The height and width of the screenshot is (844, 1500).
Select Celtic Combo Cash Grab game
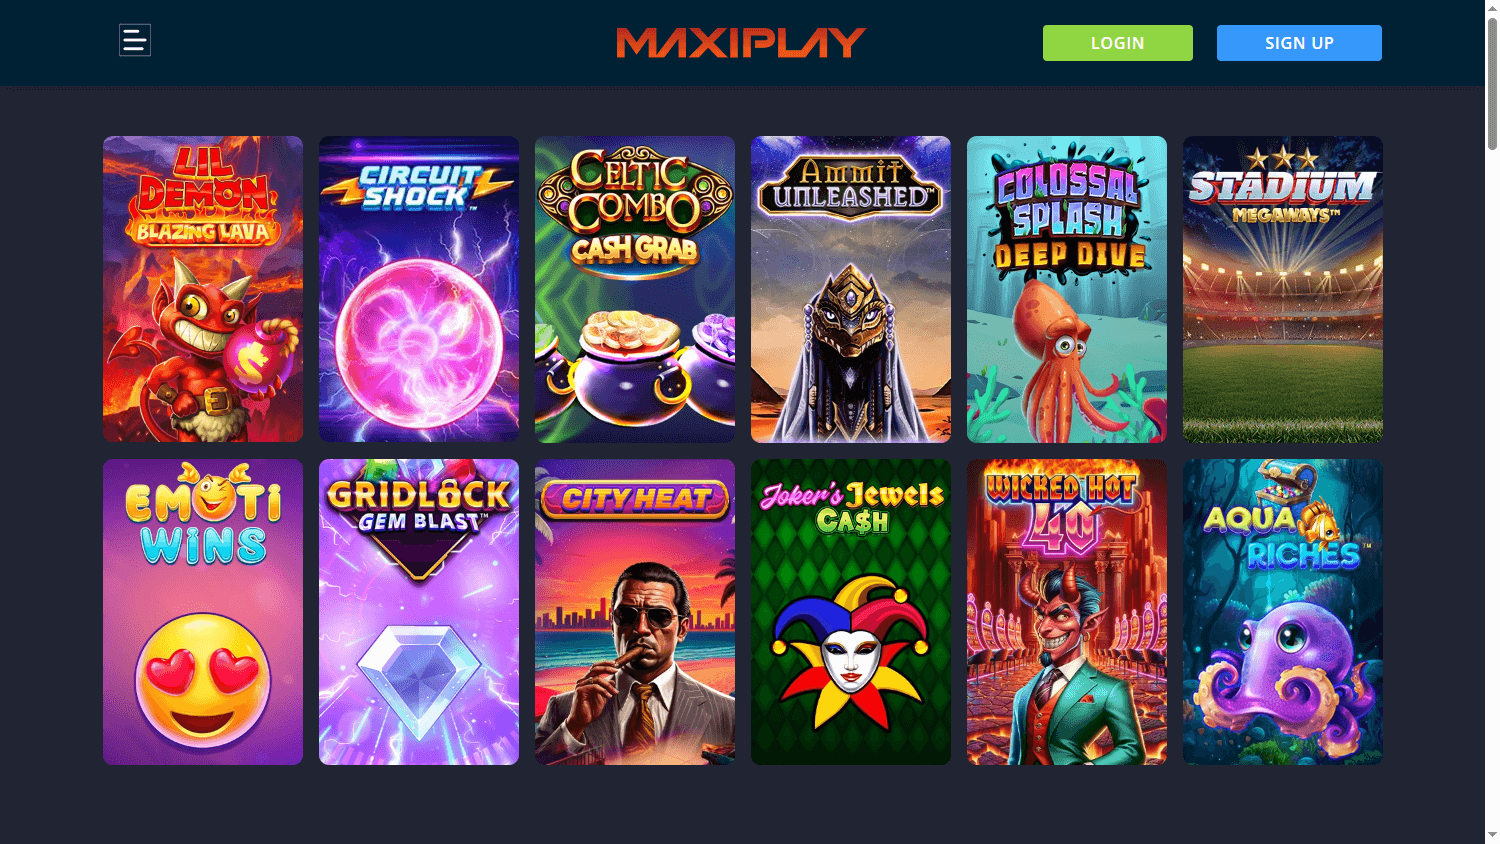pyautogui.click(x=635, y=289)
